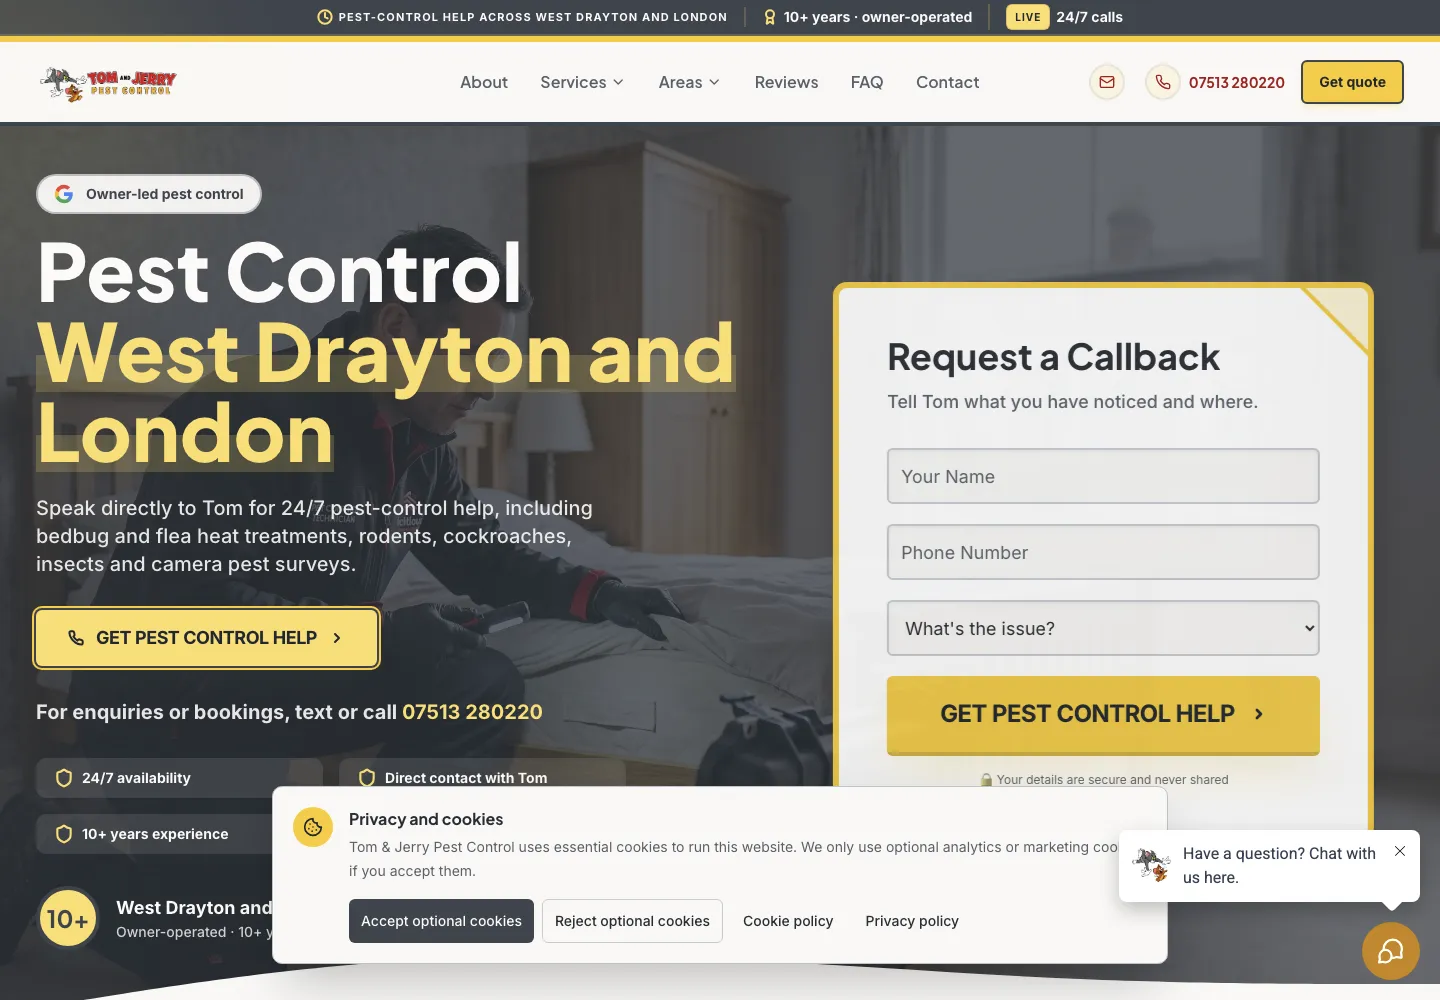Open the Privacy policy link
Screen dimensions: 1440x1000
coord(912,921)
